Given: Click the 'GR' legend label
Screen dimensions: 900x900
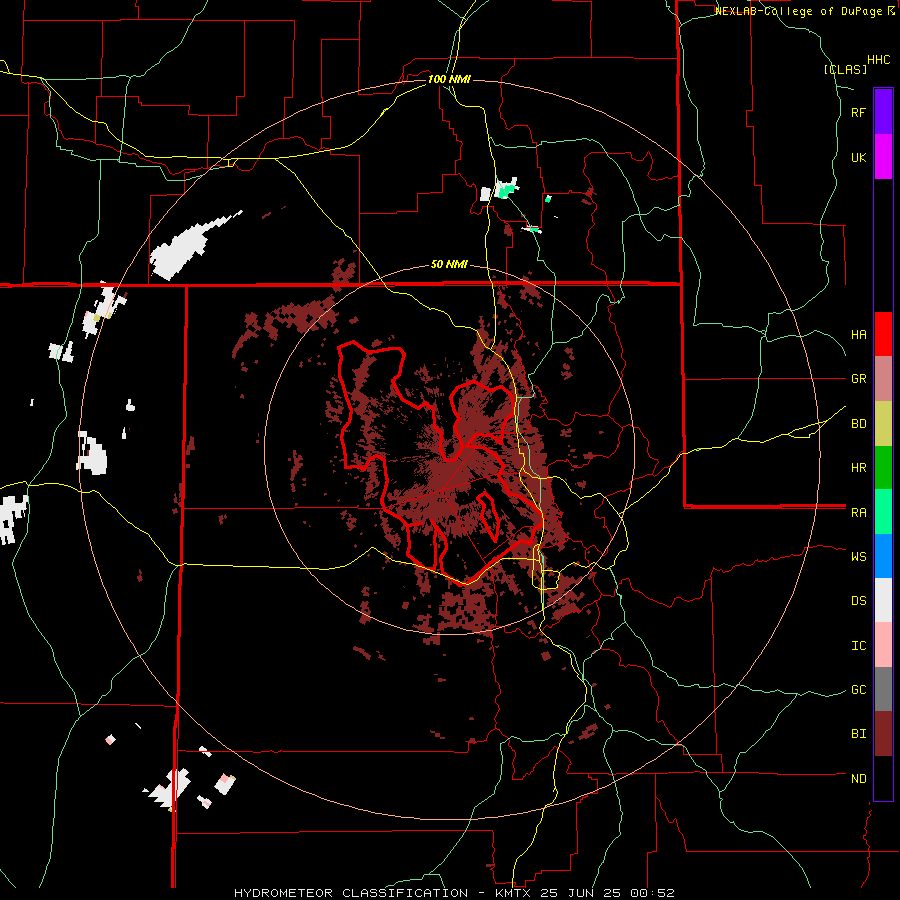Looking at the screenshot, I should click(858, 379).
